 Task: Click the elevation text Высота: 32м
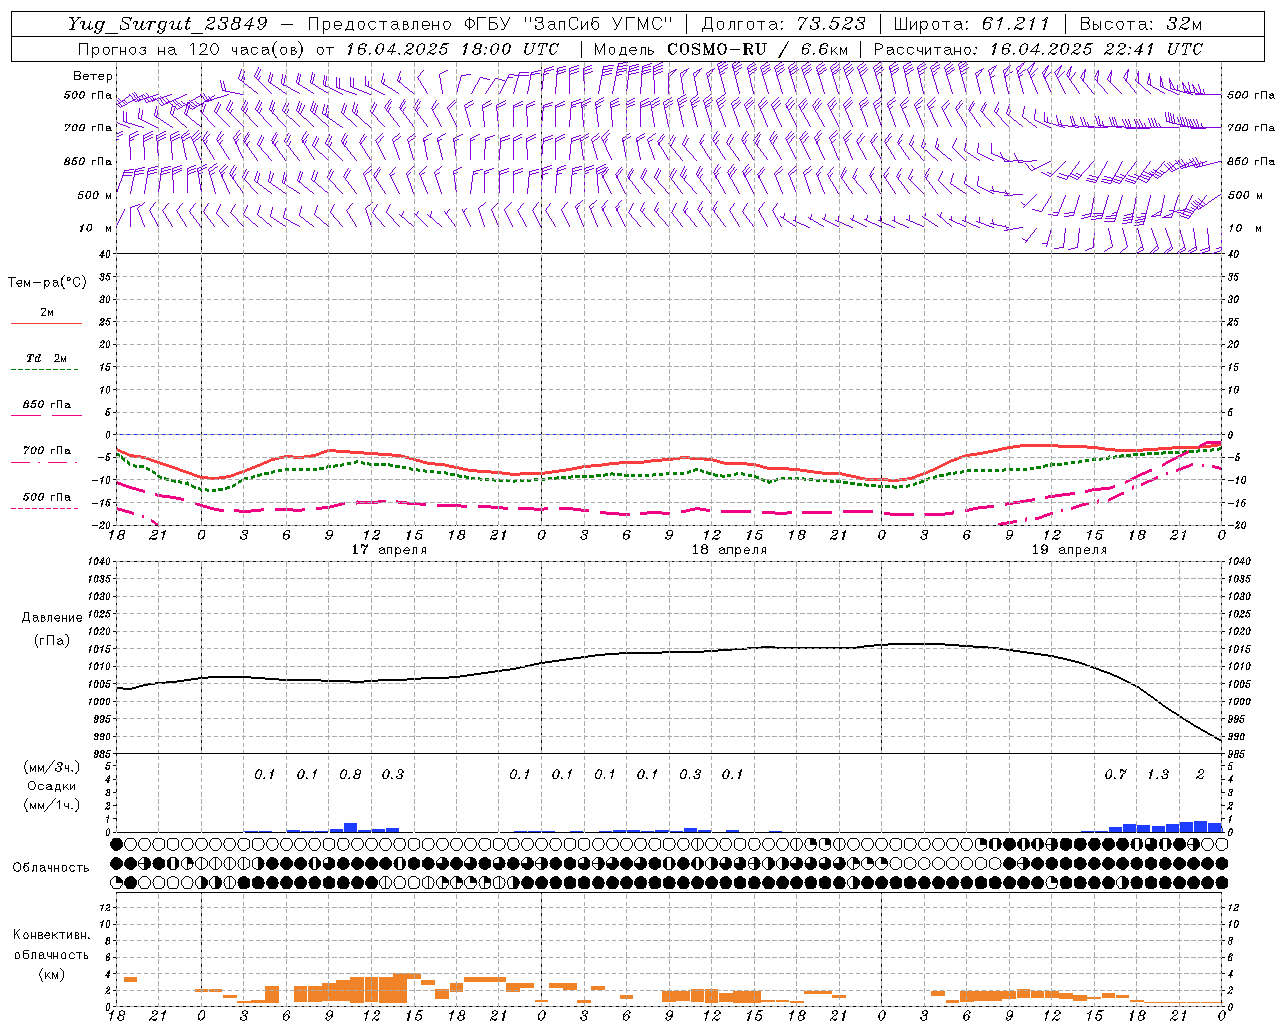pos(1140,24)
